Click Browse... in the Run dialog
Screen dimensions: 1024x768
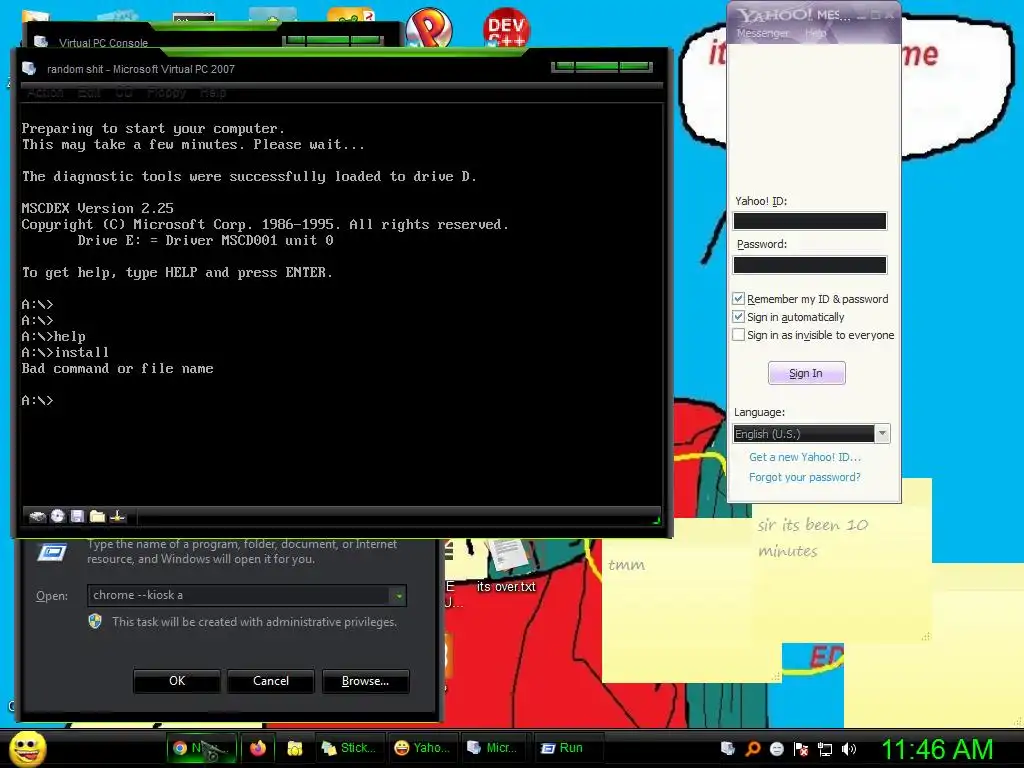click(x=365, y=680)
